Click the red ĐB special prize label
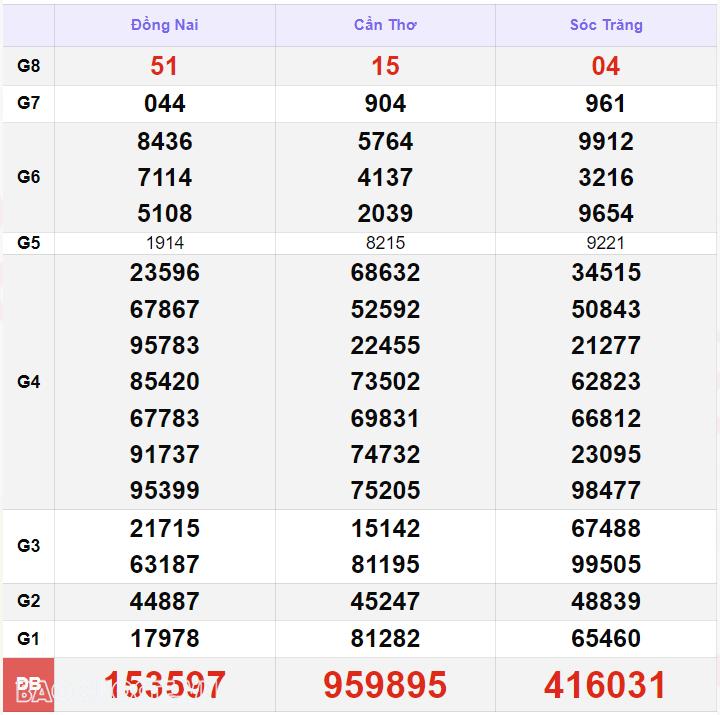The image size is (720, 715). point(29,685)
